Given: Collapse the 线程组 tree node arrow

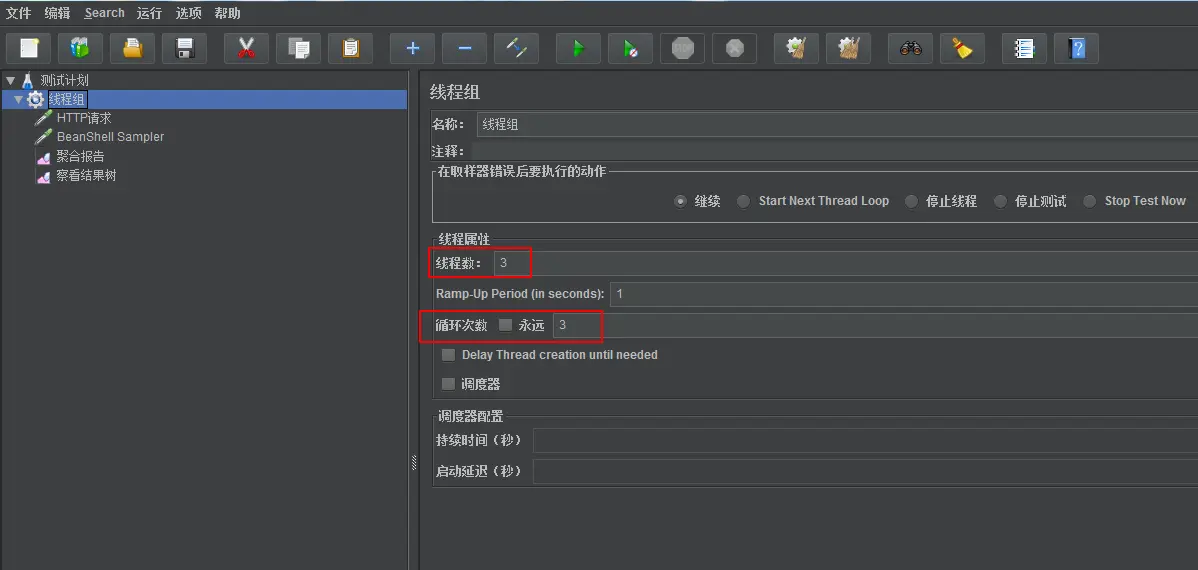Looking at the screenshot, I should pos(18,99).
